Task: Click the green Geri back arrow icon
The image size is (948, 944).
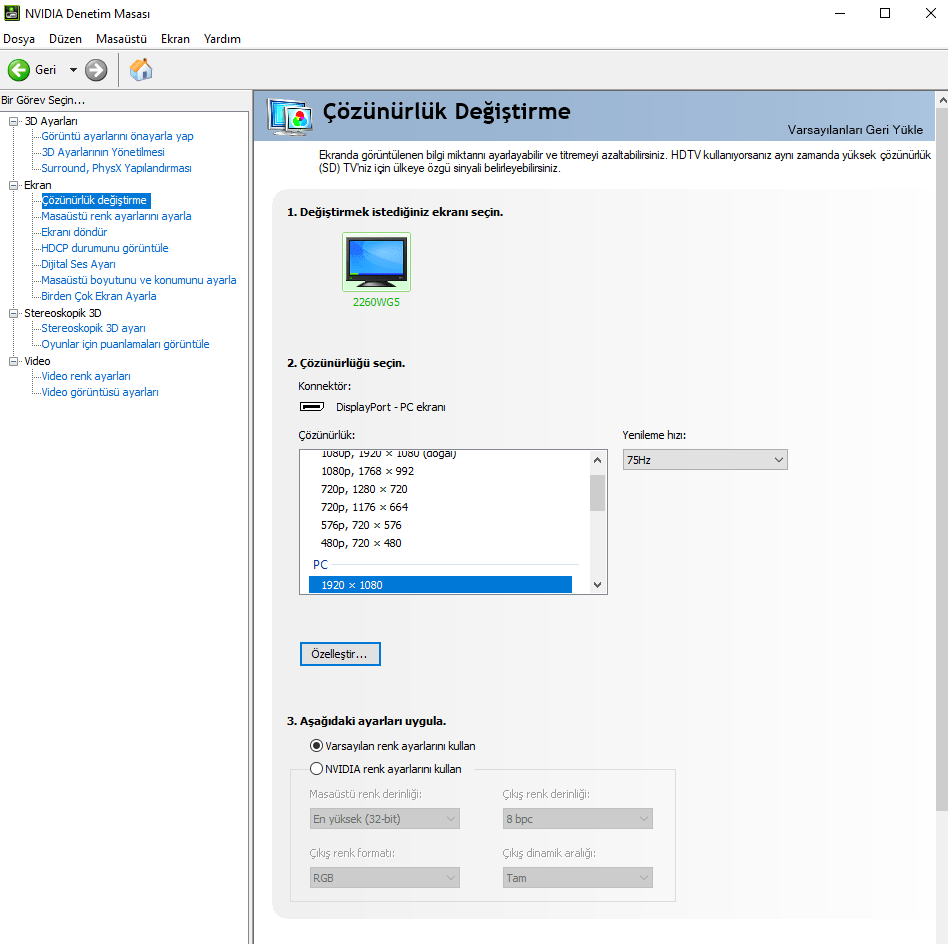Action: [19, 70]
